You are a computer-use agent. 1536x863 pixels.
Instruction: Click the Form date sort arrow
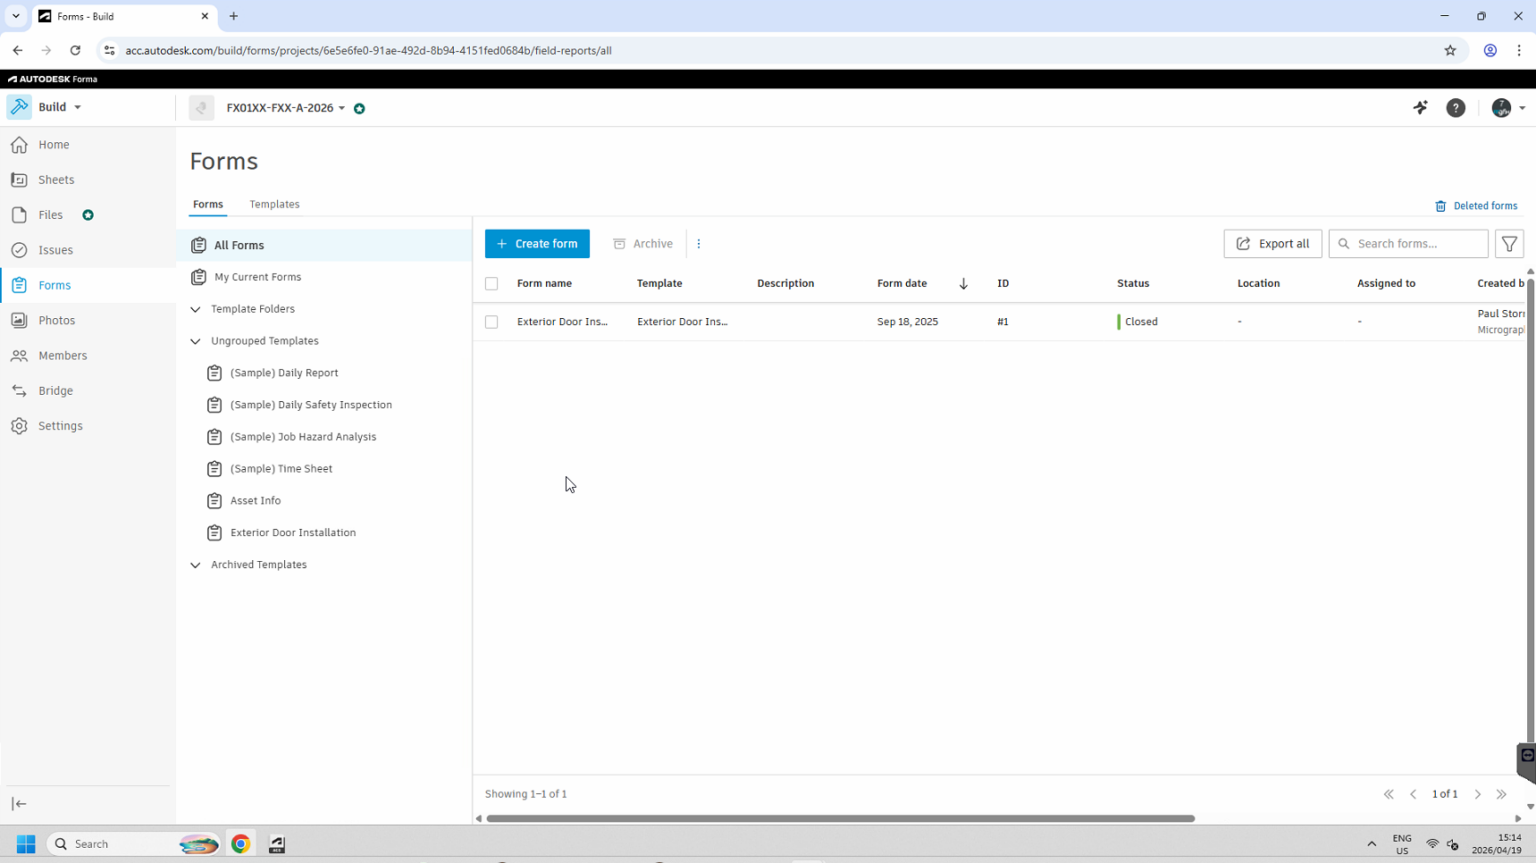click(963, 283)
